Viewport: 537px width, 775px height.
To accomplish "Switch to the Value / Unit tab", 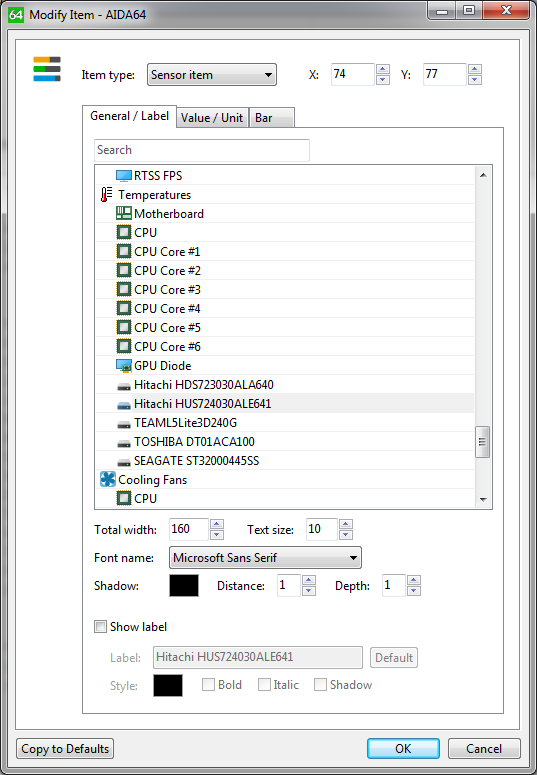I will click(x=212, y=118).
